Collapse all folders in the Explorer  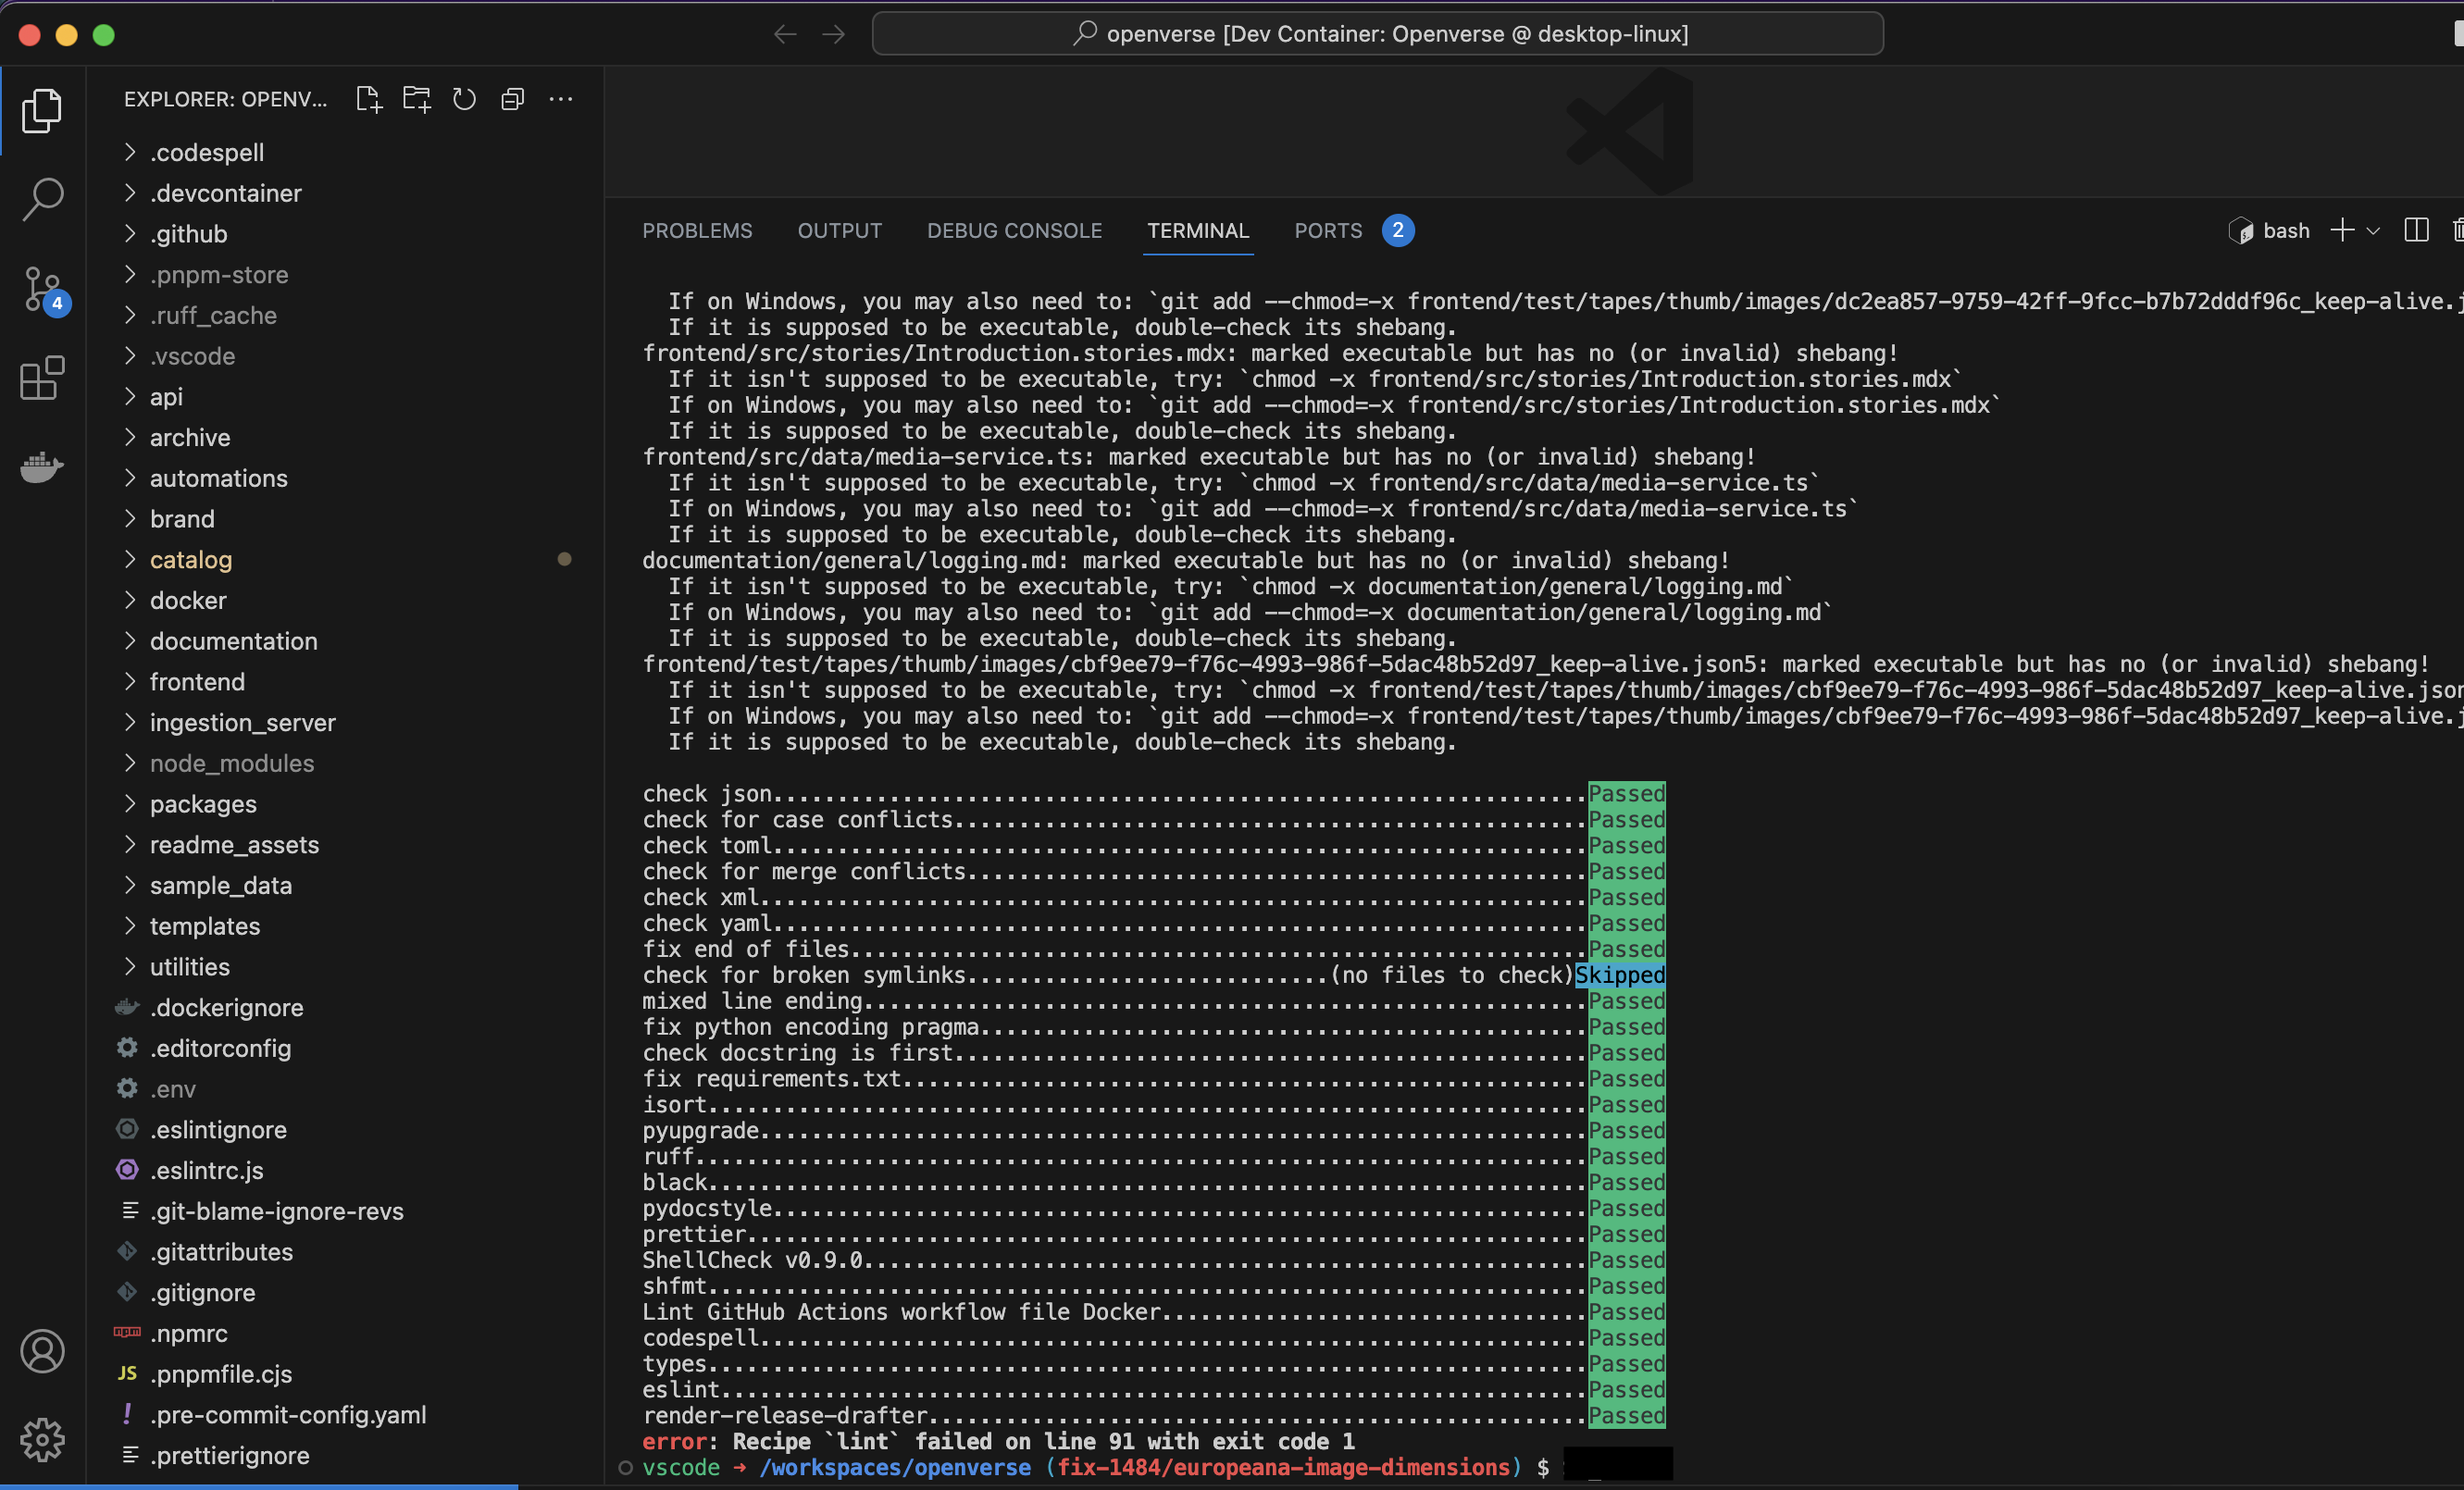(512, 99)
